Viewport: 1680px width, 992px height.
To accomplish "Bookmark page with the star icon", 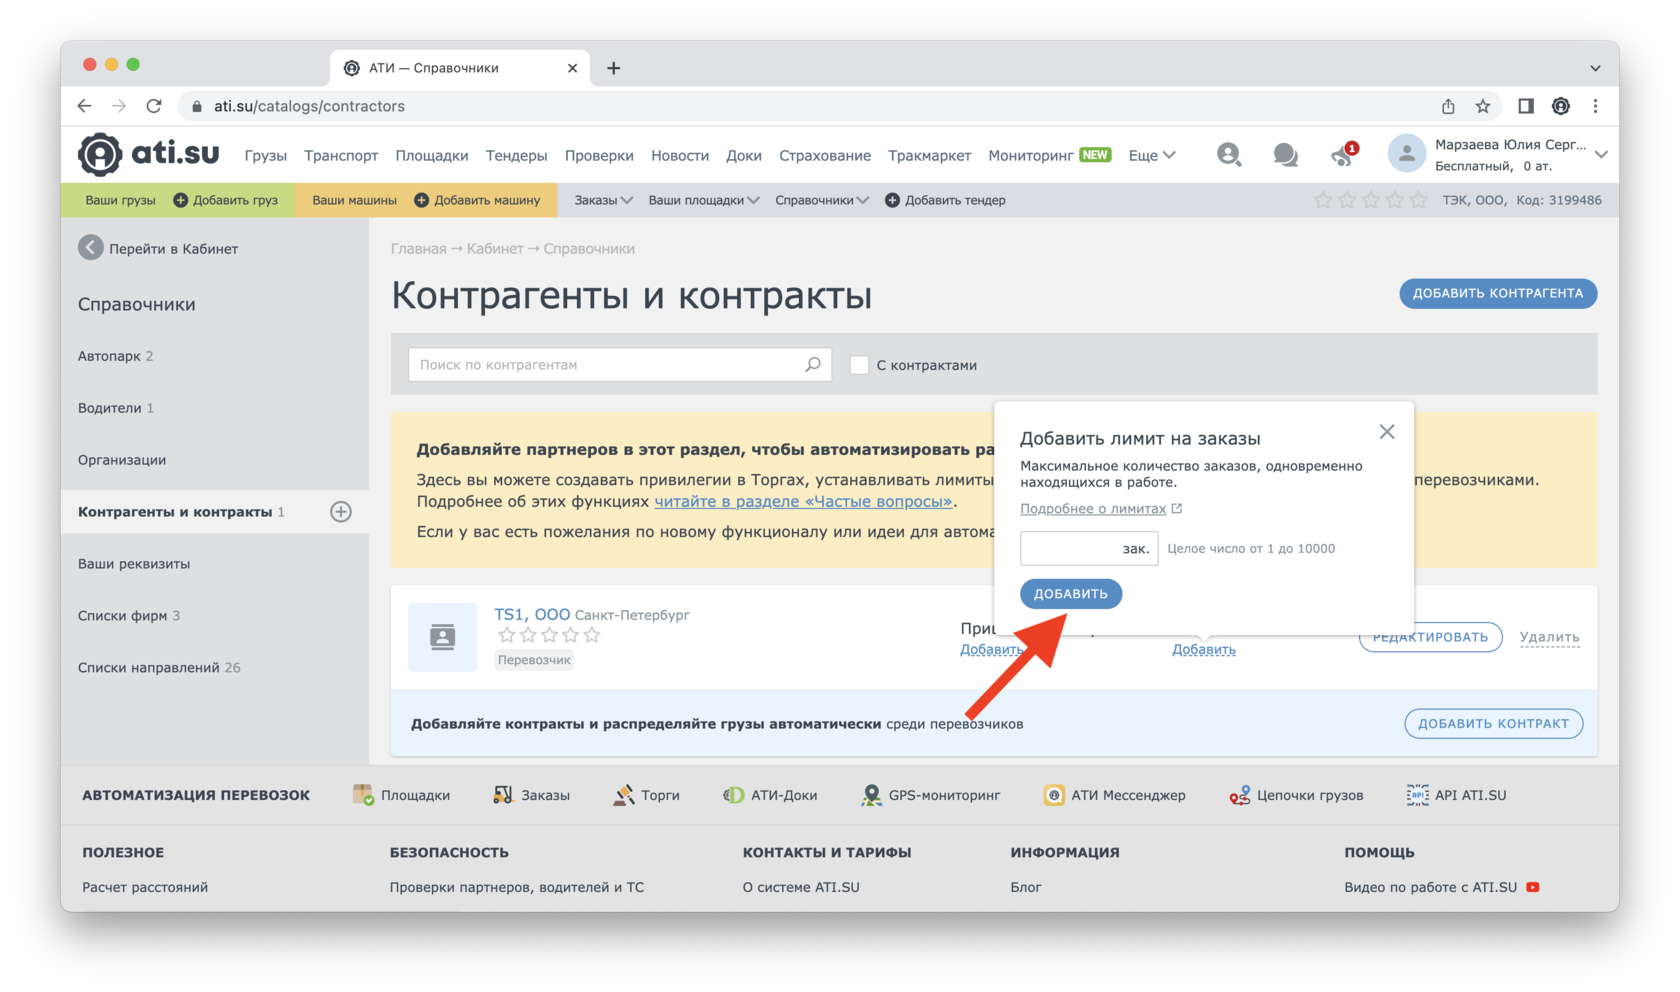I will [x=1483, y=106].
